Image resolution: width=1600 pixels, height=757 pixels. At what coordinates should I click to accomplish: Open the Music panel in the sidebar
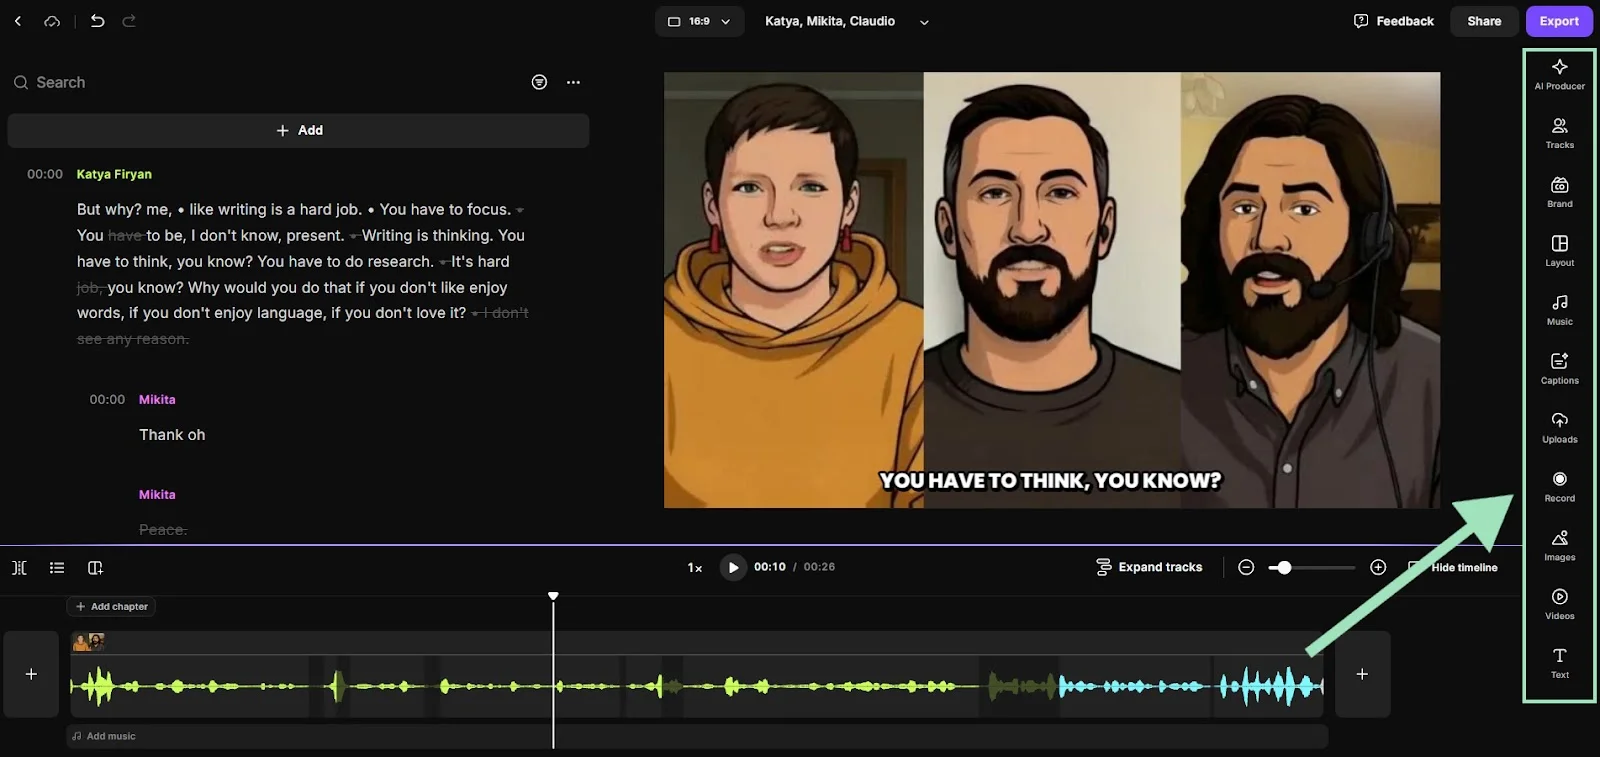1559,311
